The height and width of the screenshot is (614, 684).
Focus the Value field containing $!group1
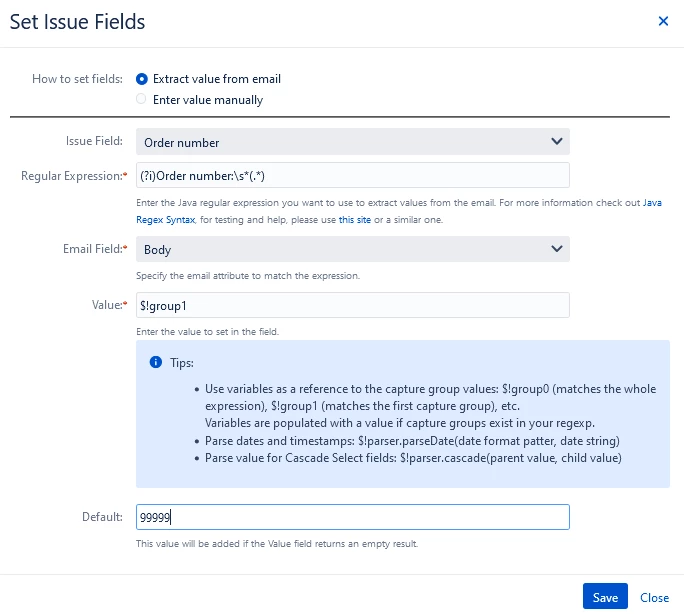(352, 305)
